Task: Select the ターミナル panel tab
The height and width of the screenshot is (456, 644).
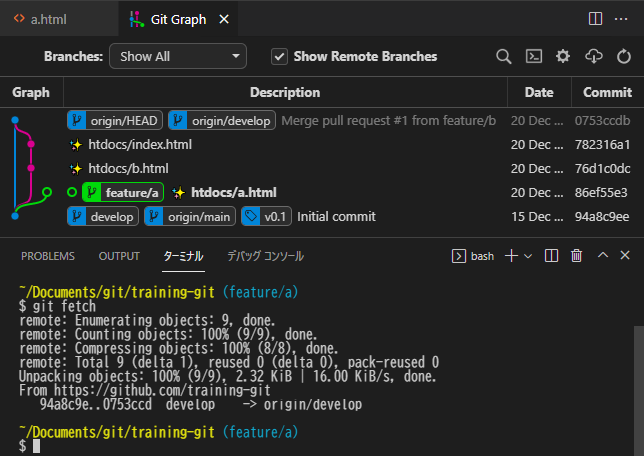Action: click(x=183, y=256)
